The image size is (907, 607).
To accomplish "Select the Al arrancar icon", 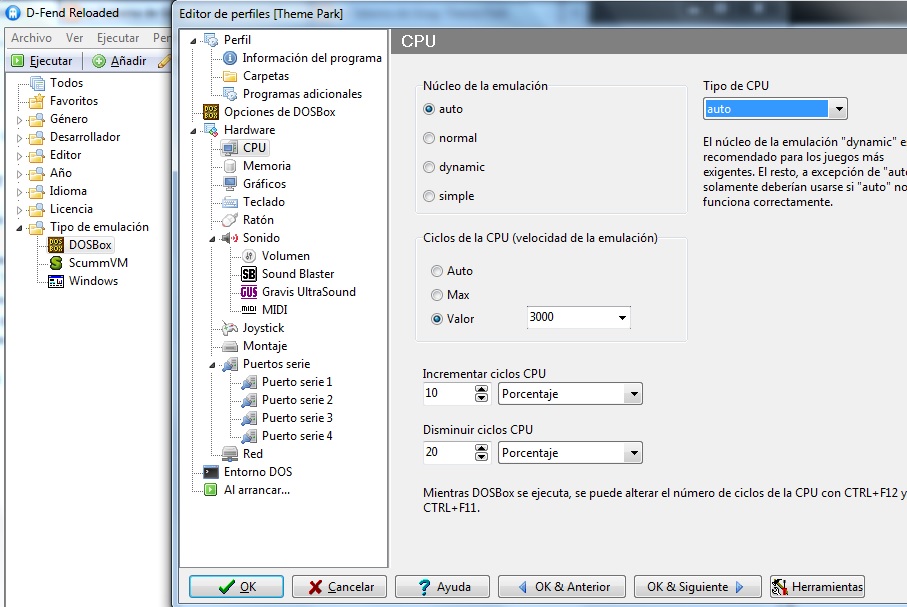I will pyautogui.click(x=211, y=490).
